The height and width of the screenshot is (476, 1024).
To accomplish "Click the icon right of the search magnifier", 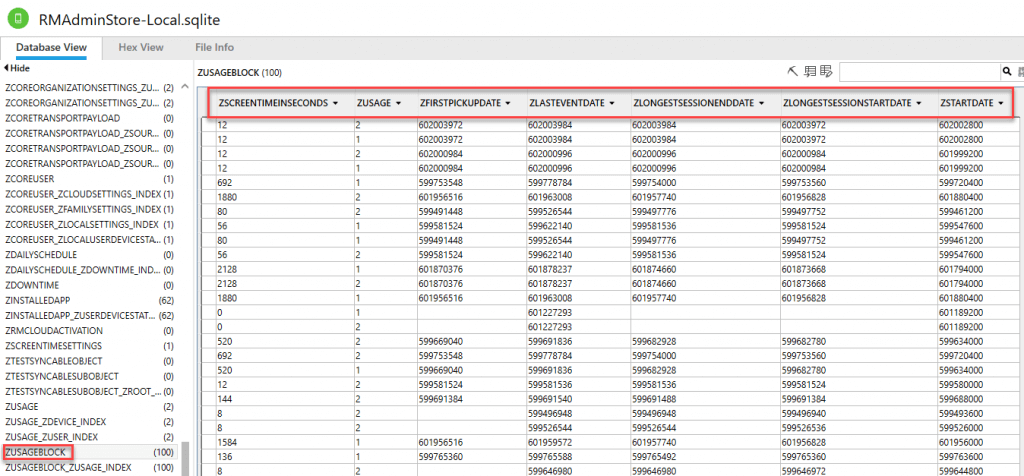I will point(1019,72).
